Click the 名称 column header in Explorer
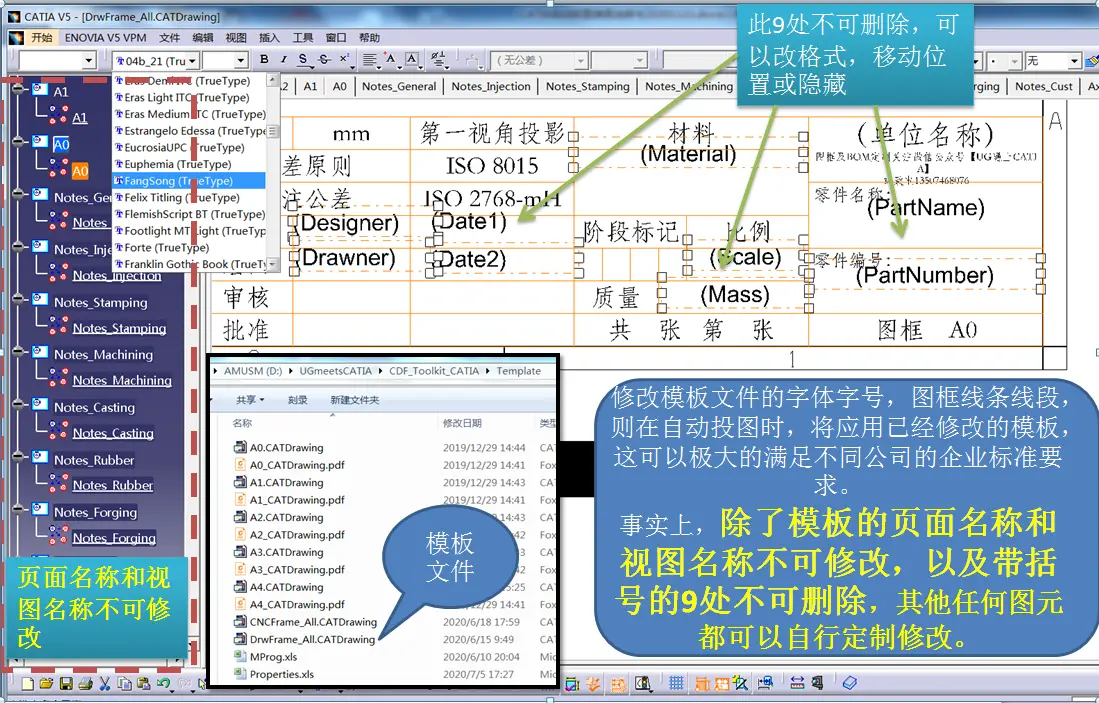Screen dimensions: 1099x703 (x=243, y=423)
